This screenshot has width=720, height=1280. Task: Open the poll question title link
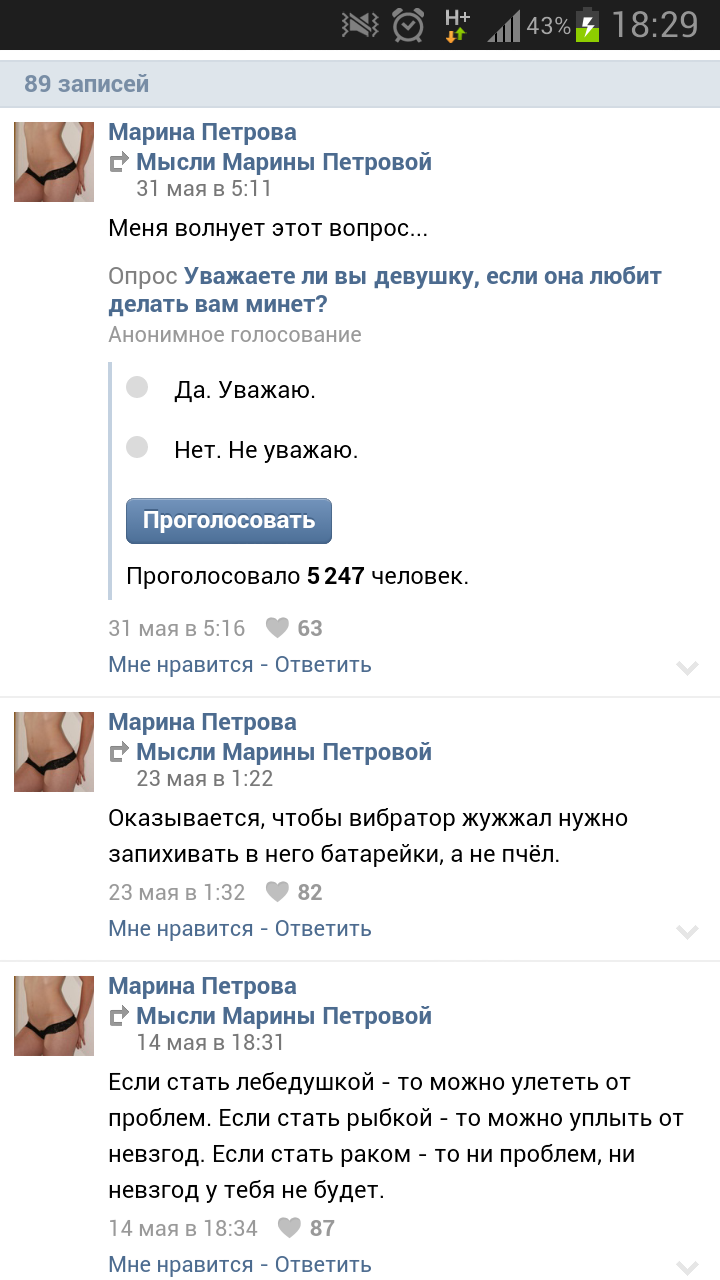tap(385, 290)
